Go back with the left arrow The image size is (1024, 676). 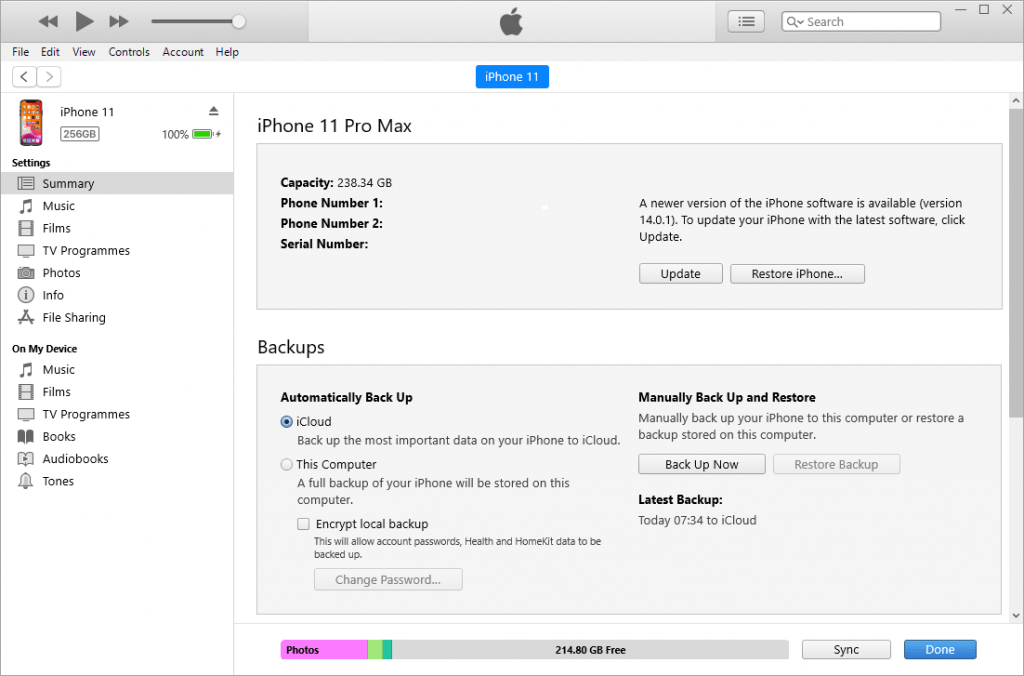tap(24, 76)
